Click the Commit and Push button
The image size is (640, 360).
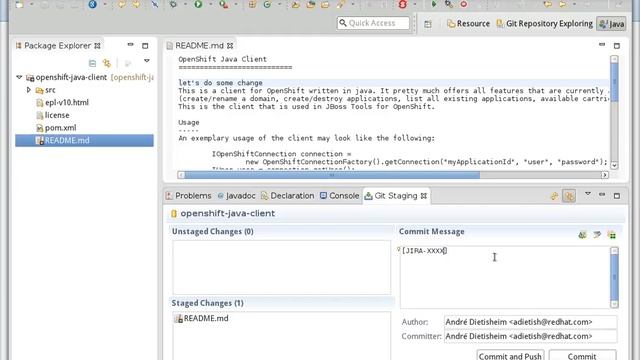pos(510,355)
